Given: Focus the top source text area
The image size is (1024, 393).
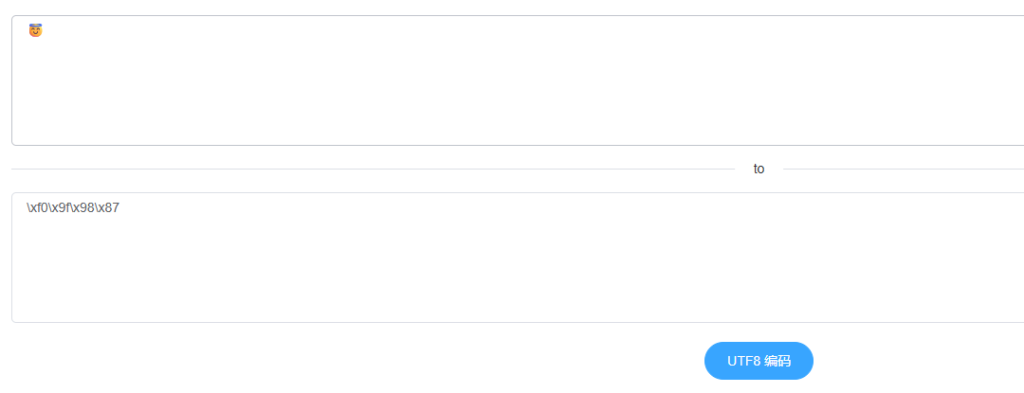Looking at the screenshot, I should pos(517,80).
